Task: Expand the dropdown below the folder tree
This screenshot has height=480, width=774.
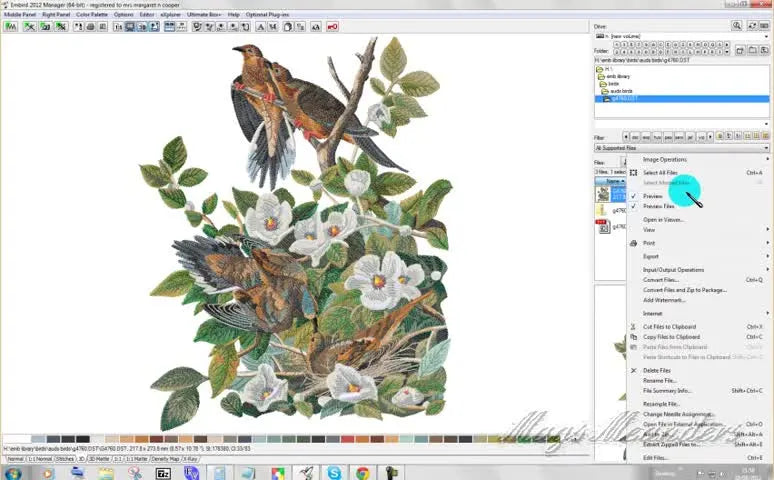Action: pos(766,124)
